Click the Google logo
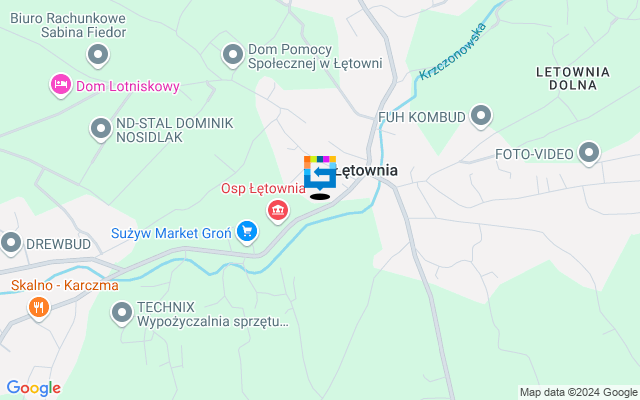This screenshot has width=640, height=400. (34, 388)
